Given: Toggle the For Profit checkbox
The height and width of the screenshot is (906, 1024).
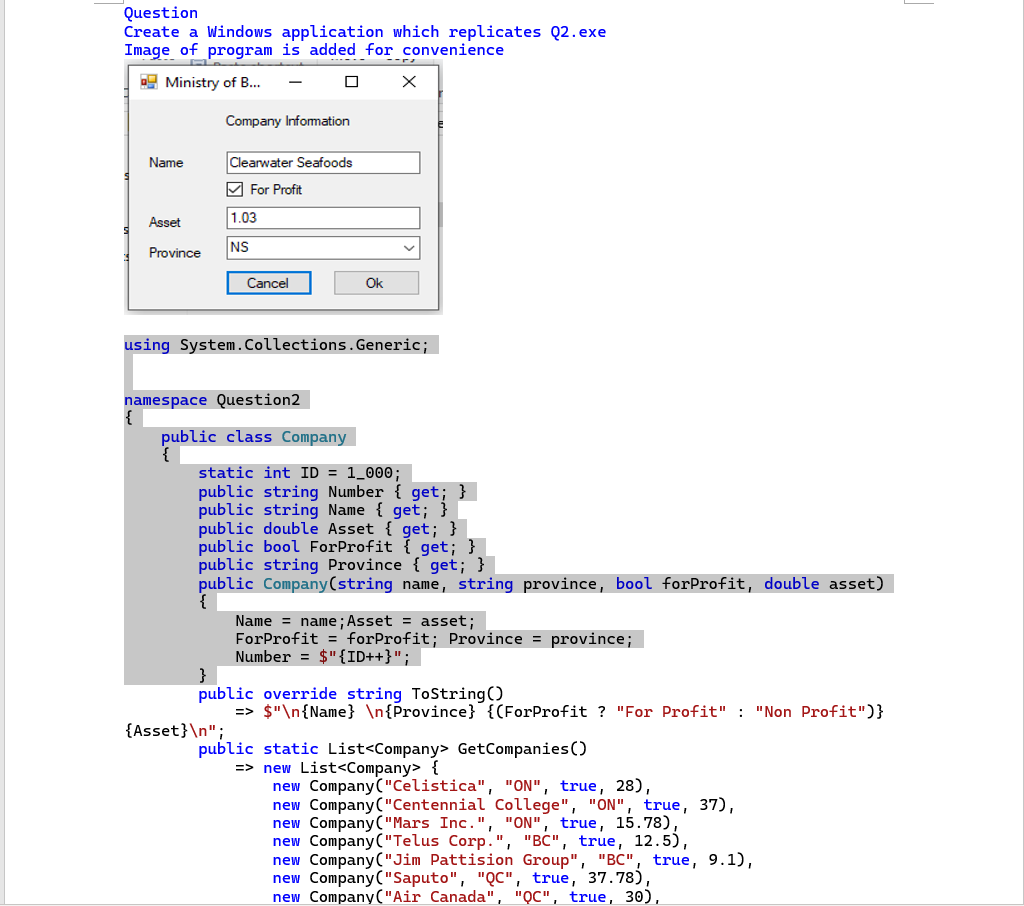Looking at the screenshot, I should point(234,189).
